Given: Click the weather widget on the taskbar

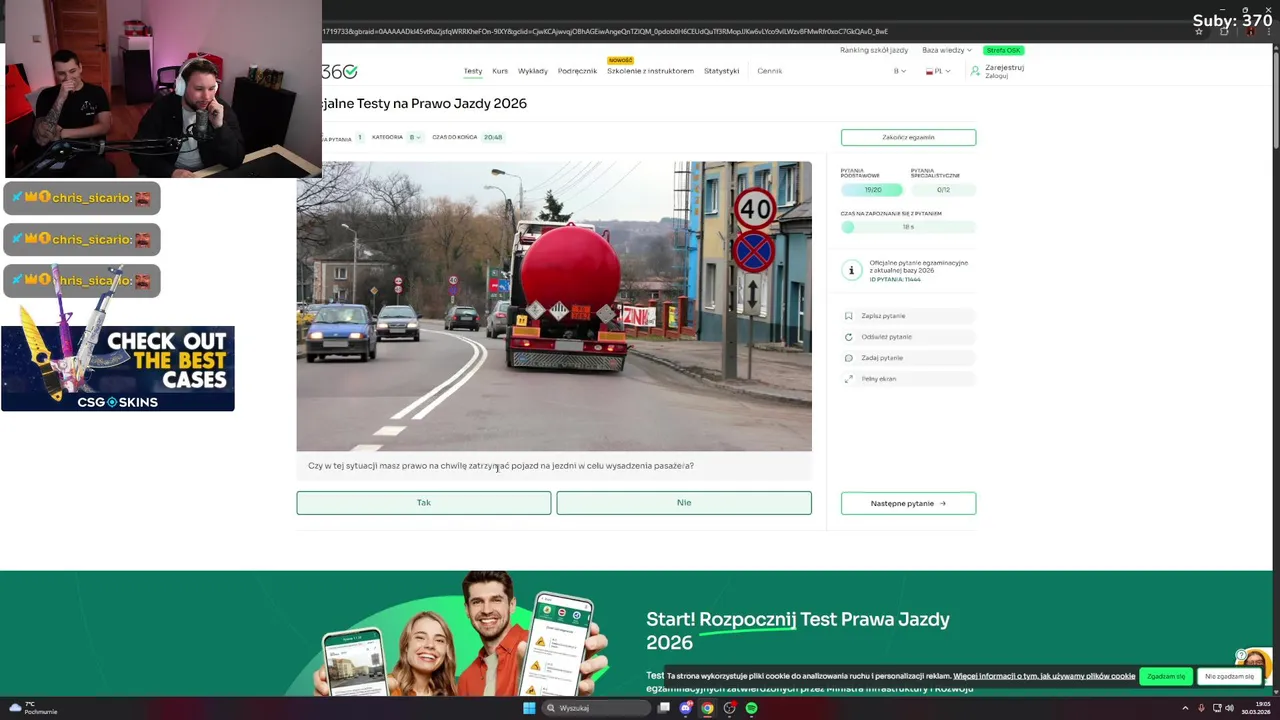Looking at the screenshot, I should coord(33,708).
